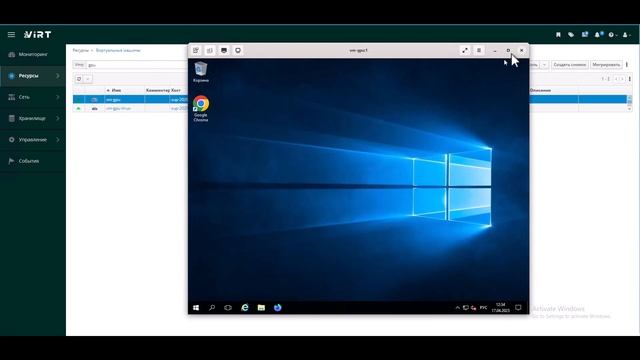The height and width of the screenshot is (360, 640).
Task: Open Хранилище section in the sidebar
Action: tap(32, 118)
